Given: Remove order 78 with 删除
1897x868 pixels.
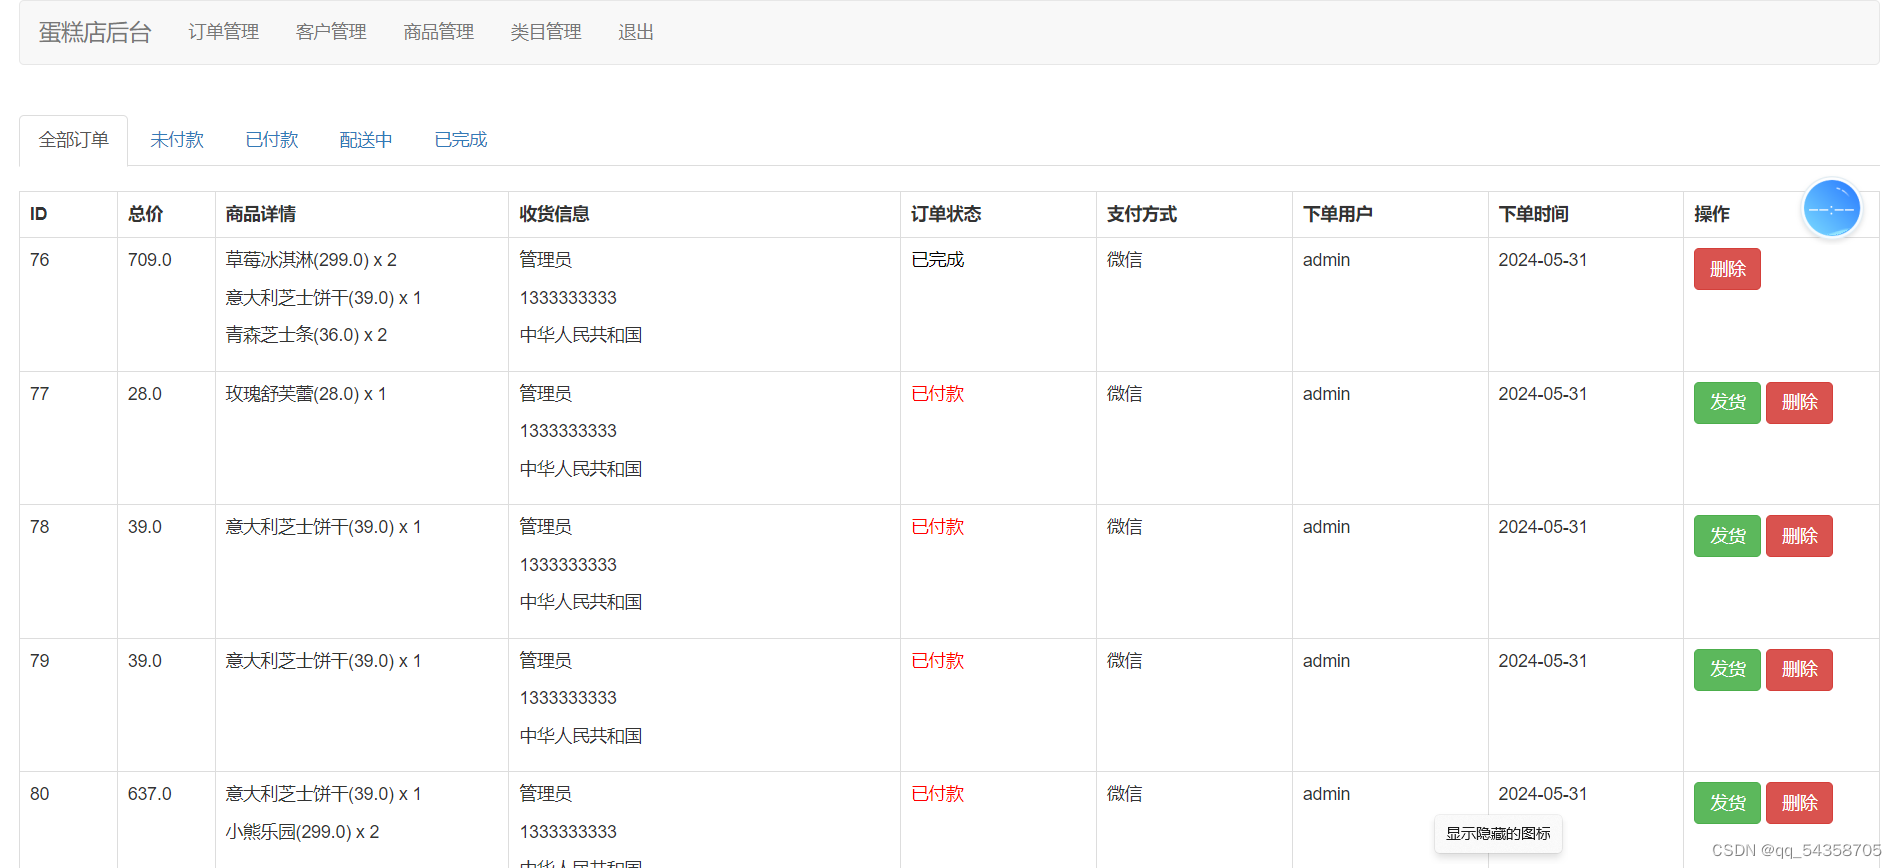Looking at the screenshot, I should (x=1799, y=536).
